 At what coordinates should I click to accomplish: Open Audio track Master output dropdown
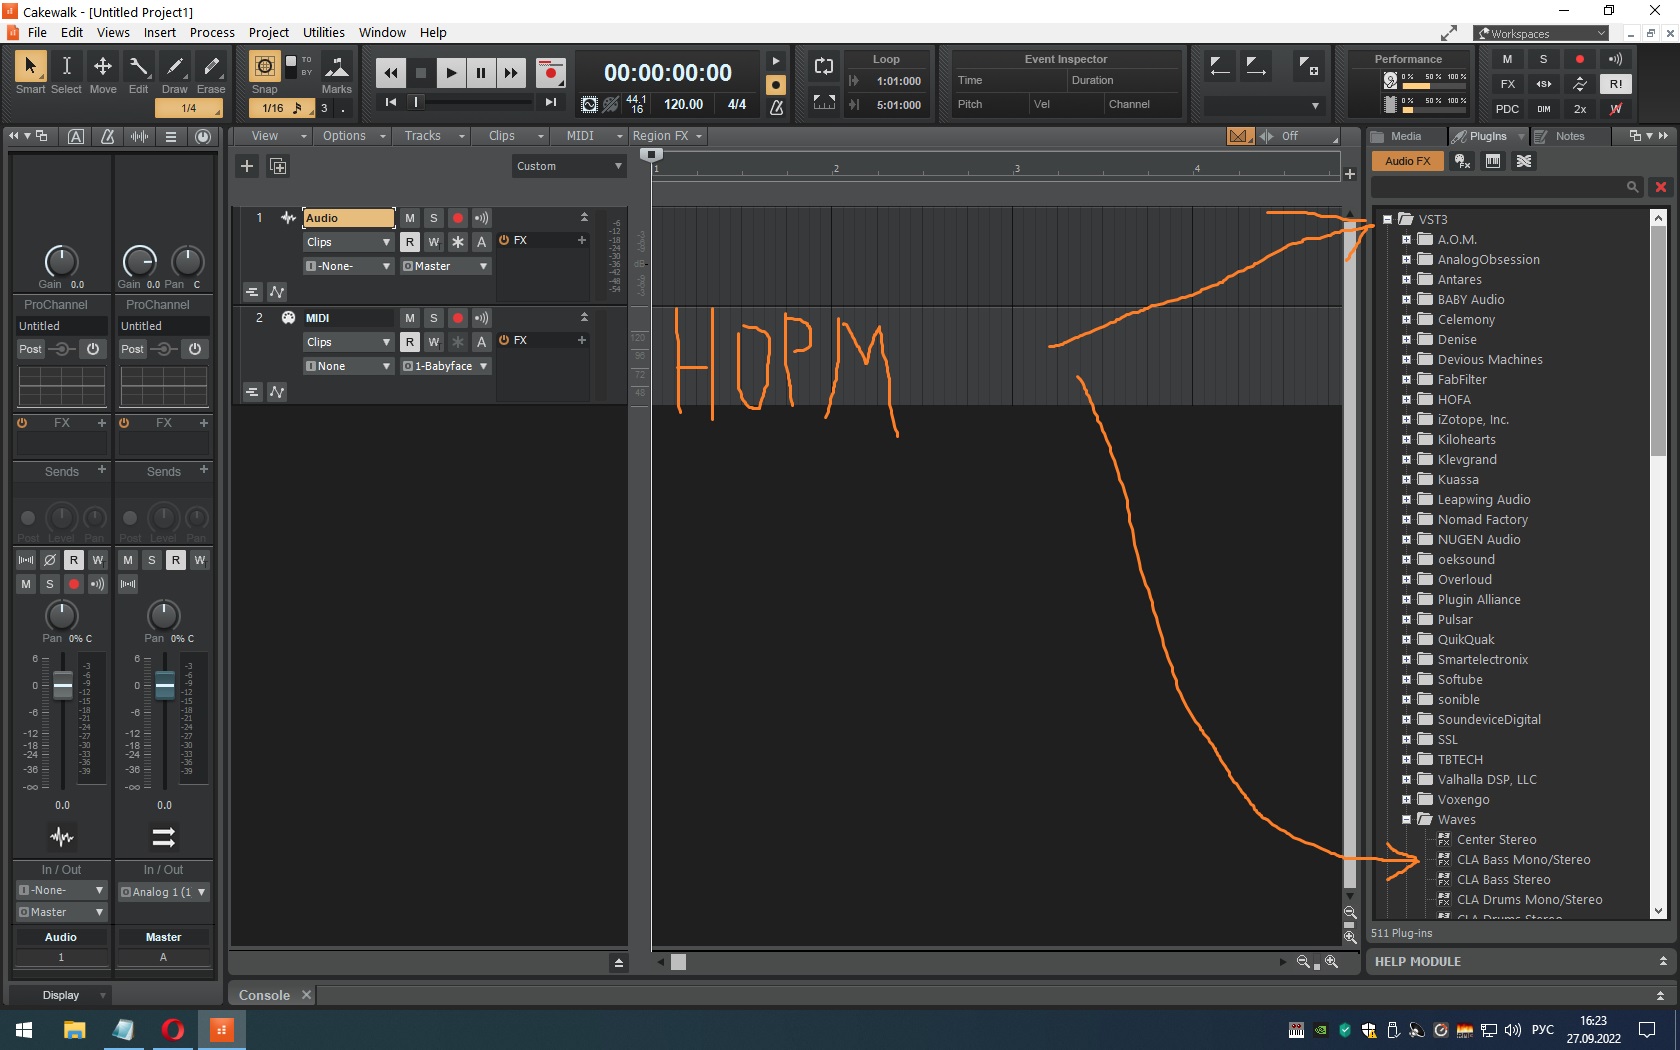point(446,266)
